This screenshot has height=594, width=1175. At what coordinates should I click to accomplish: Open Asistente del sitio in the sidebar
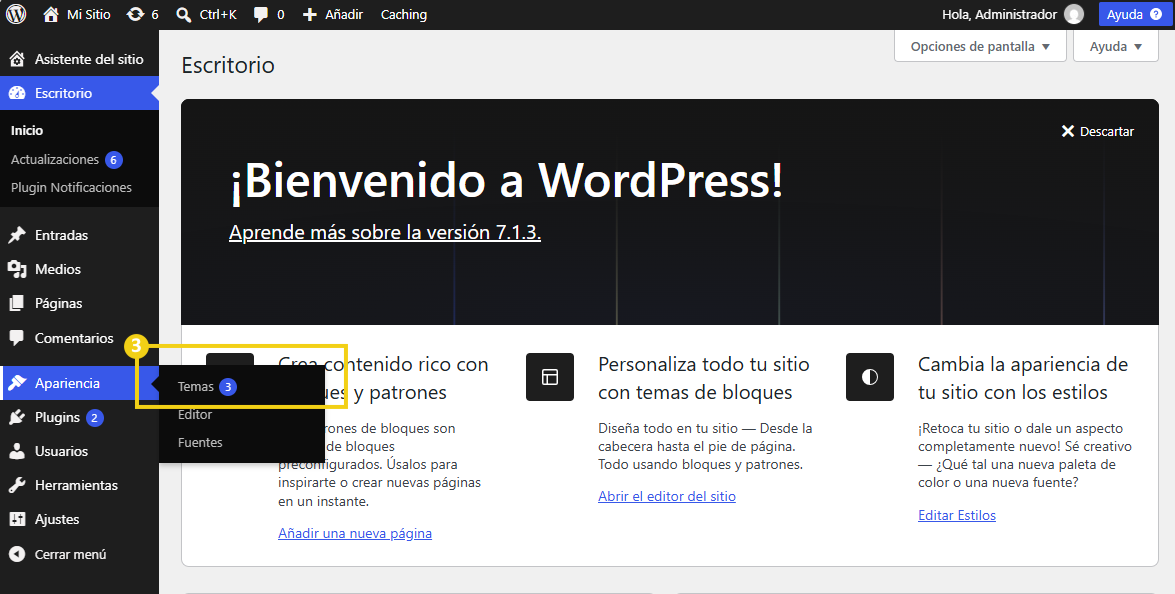(79, 59)
